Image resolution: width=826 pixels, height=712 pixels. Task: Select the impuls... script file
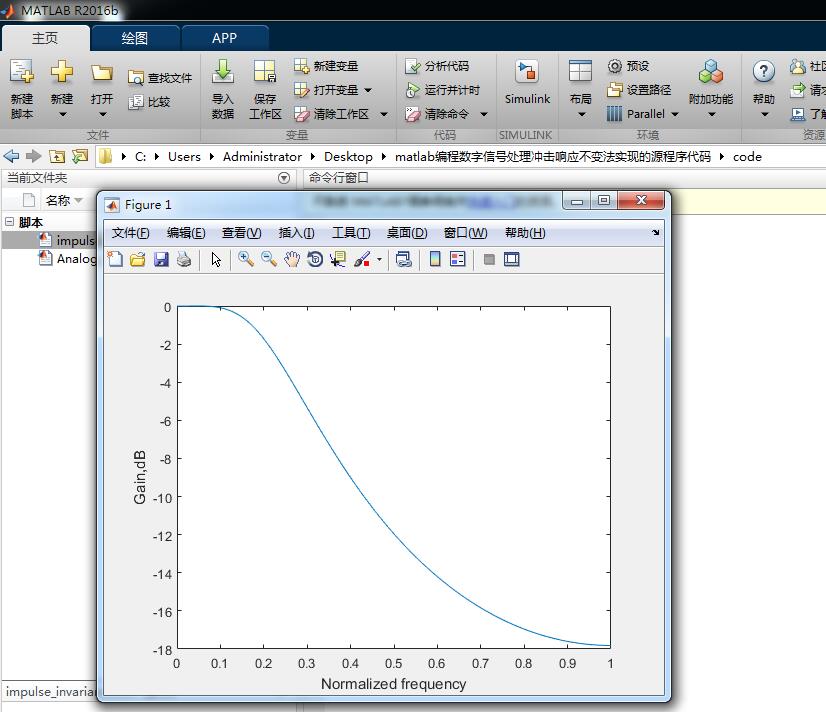[68, 240]
